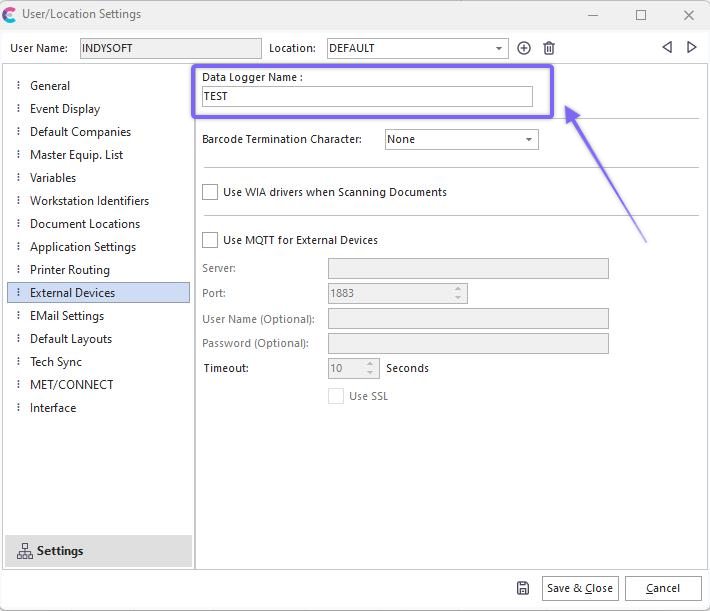Open the Printer Routing section
The height and width of the screenshot is (611, 710).
pyautogui.click(x=70, y=270)
